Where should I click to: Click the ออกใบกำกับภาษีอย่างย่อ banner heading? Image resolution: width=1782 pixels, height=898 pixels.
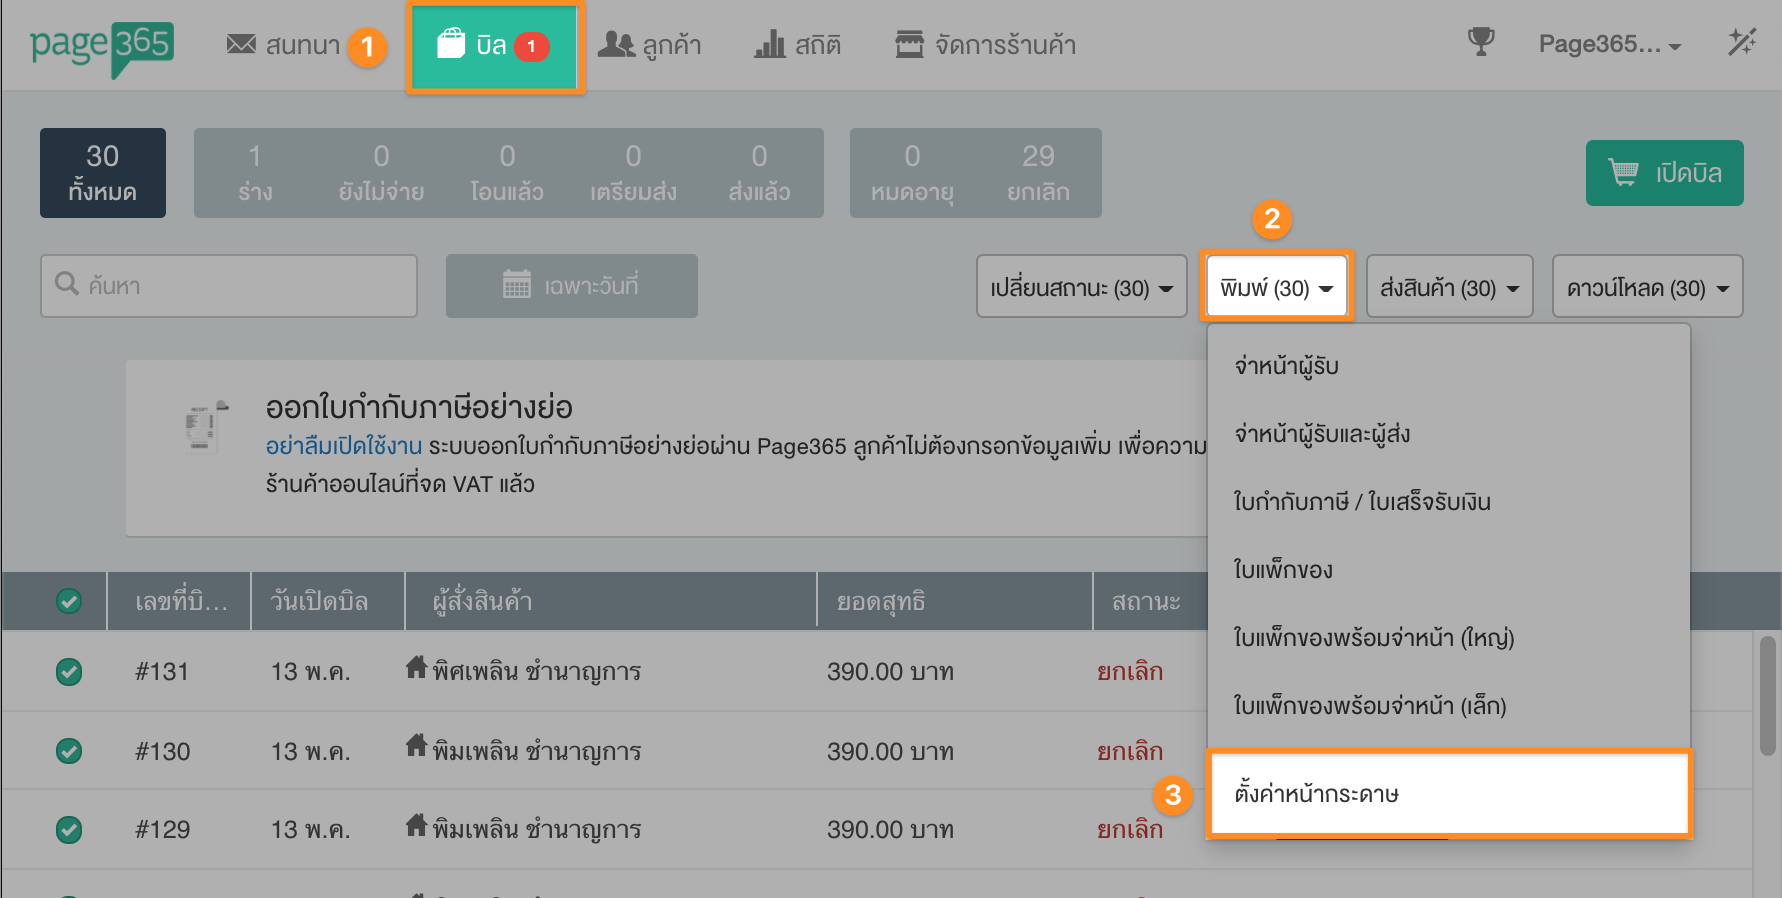pos(419,407)
